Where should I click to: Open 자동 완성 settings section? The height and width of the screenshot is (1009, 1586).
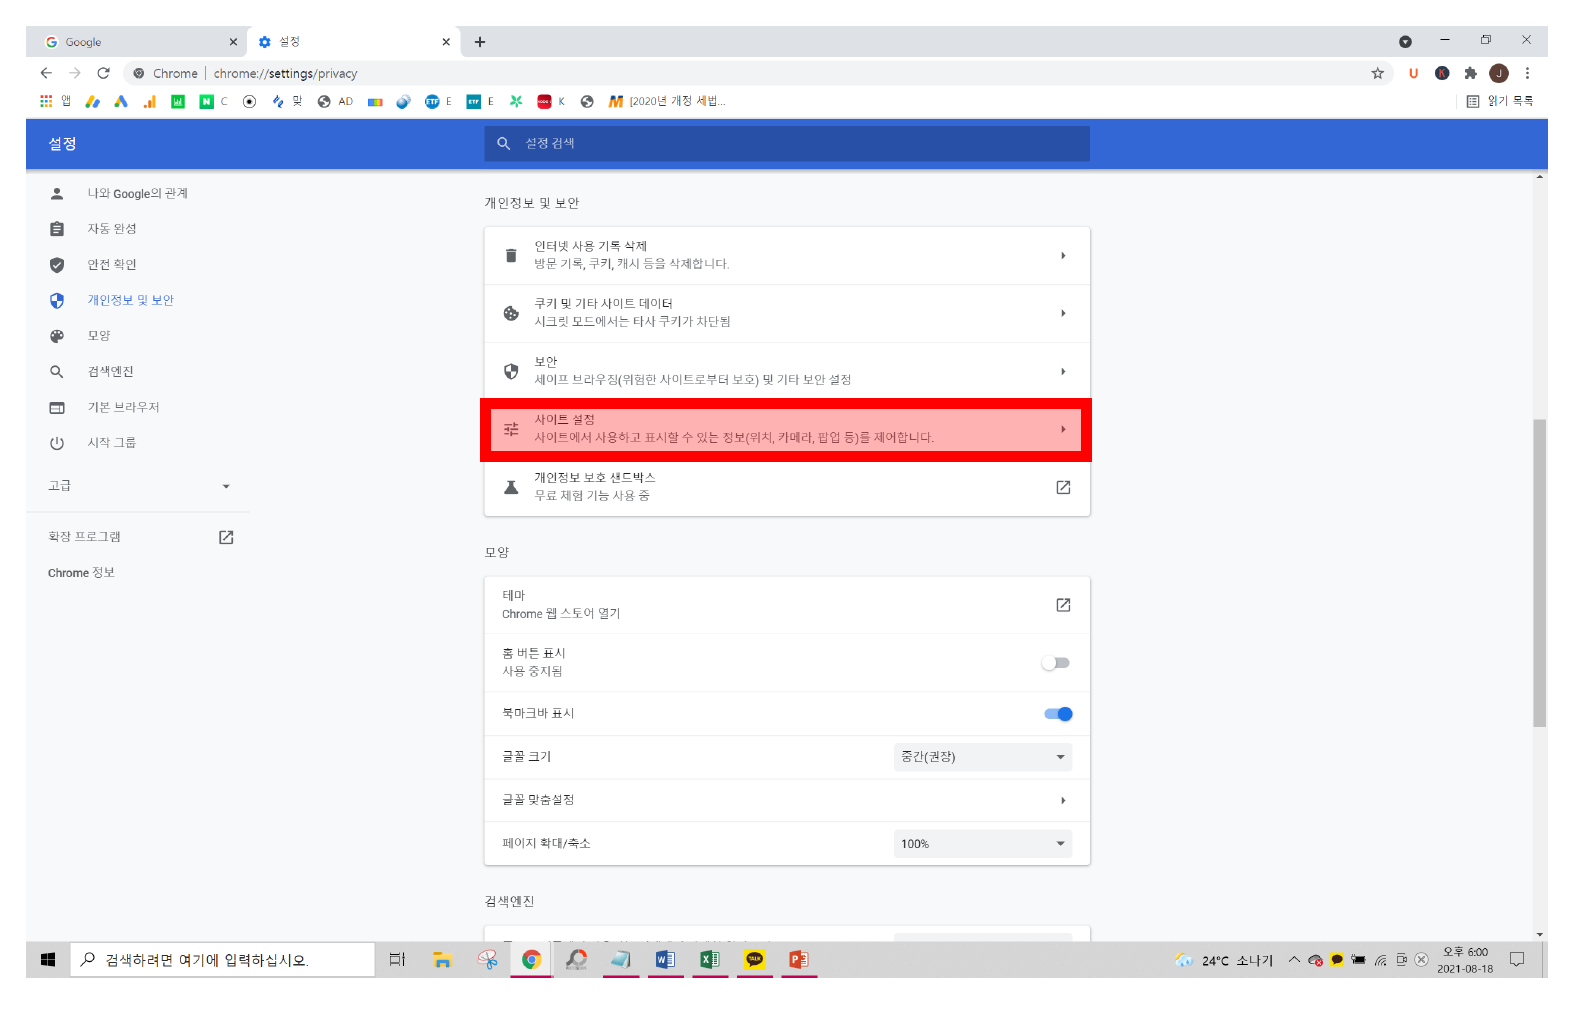click(112, 229)
